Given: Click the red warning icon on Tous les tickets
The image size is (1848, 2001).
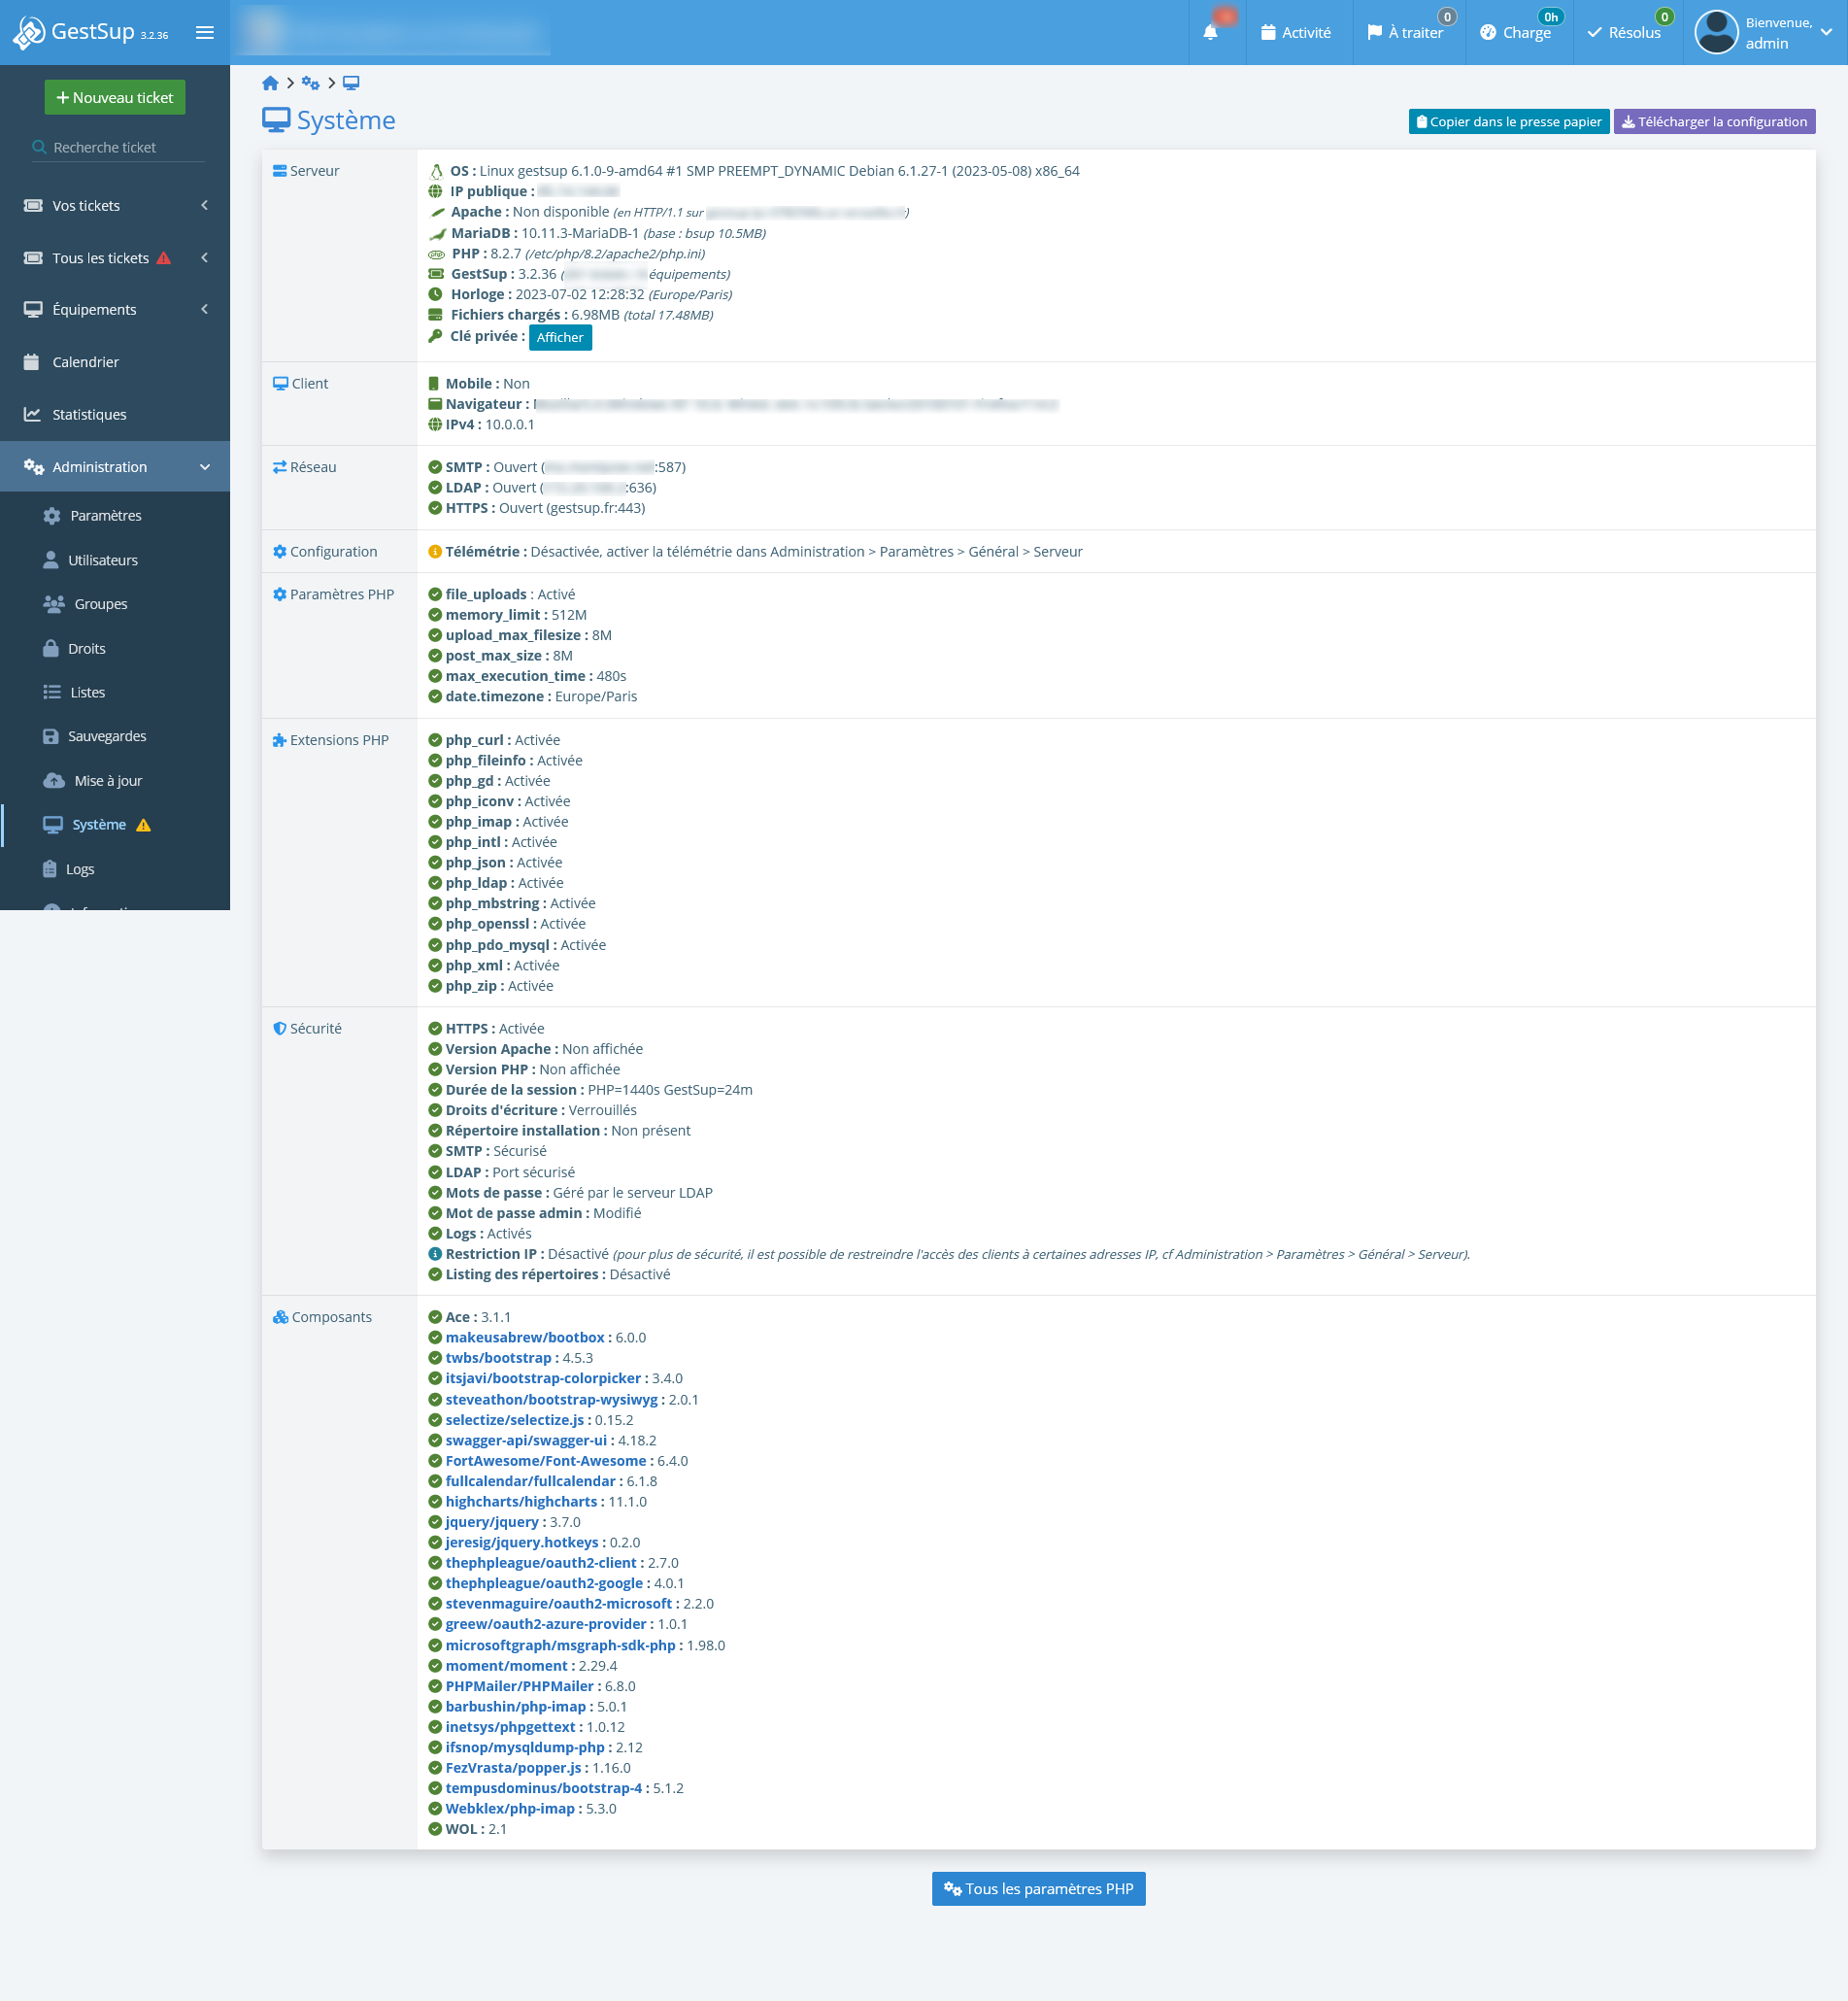Looking at the screenshot, I should pos(164,258).
